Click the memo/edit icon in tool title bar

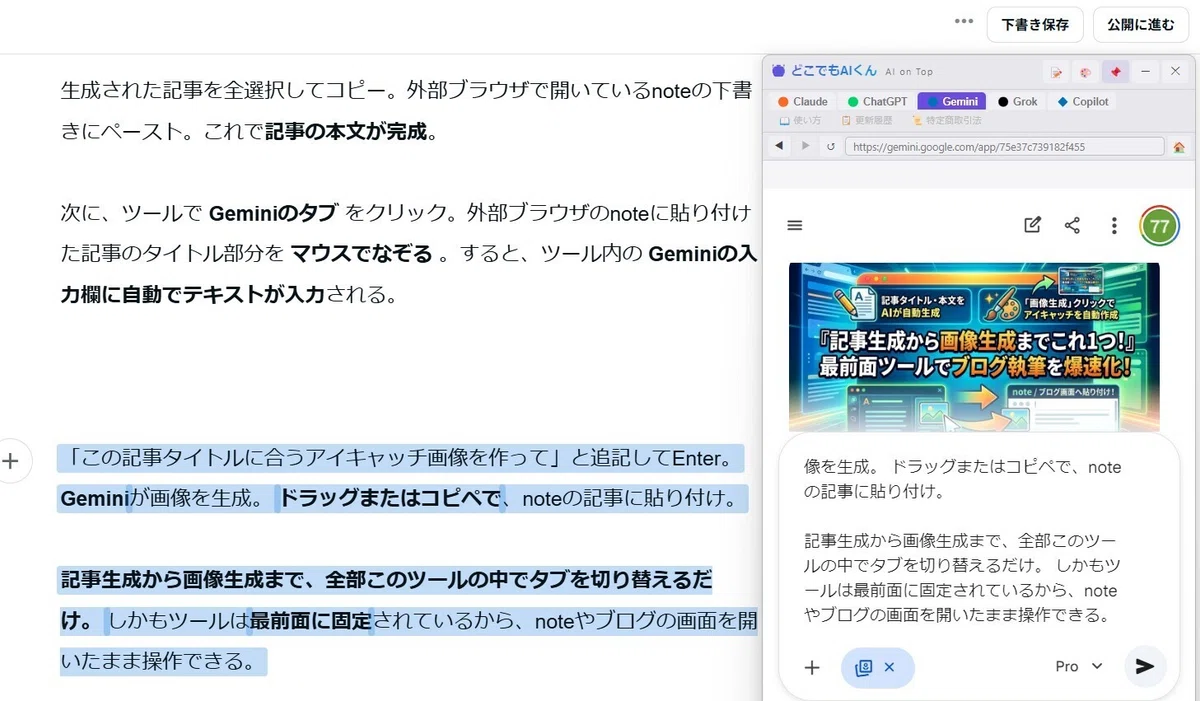pos(1055,72)
